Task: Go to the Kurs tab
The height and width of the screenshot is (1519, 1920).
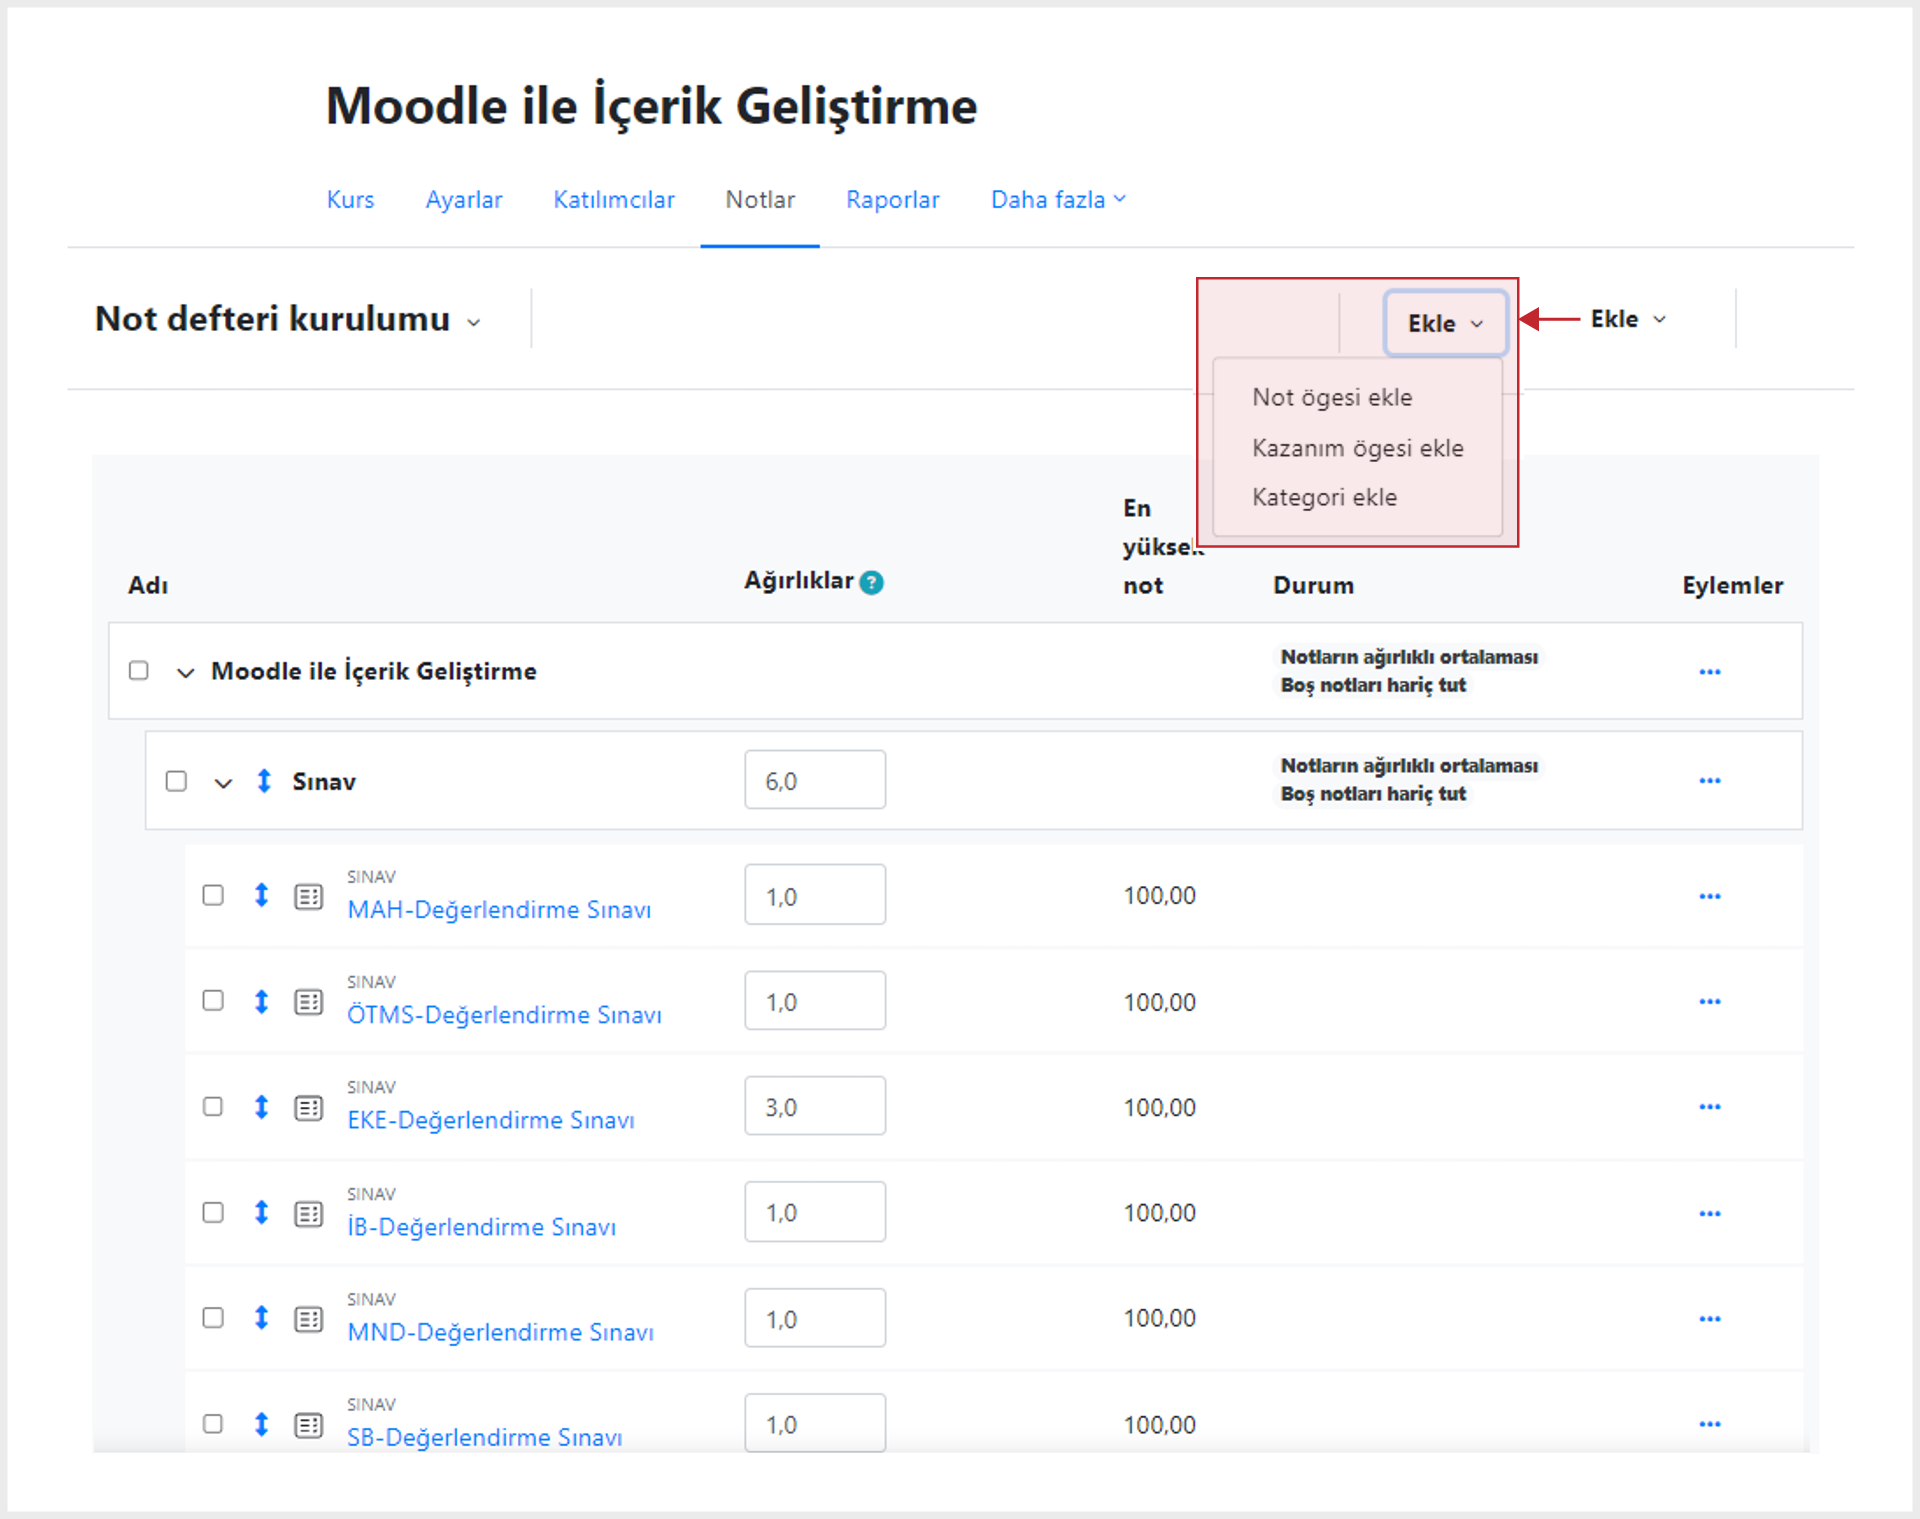Action: pyautogui.click(x=350, y=200)
